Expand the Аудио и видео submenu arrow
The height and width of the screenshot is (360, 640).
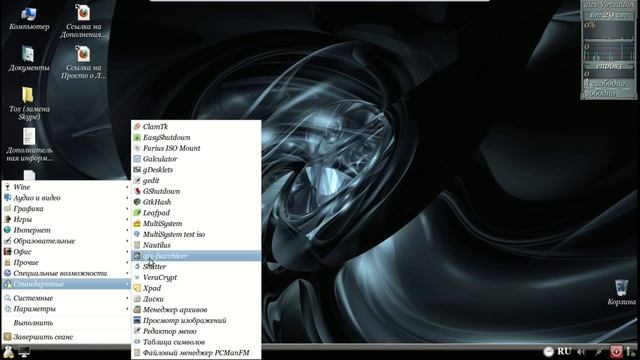(x=127, y=198)
